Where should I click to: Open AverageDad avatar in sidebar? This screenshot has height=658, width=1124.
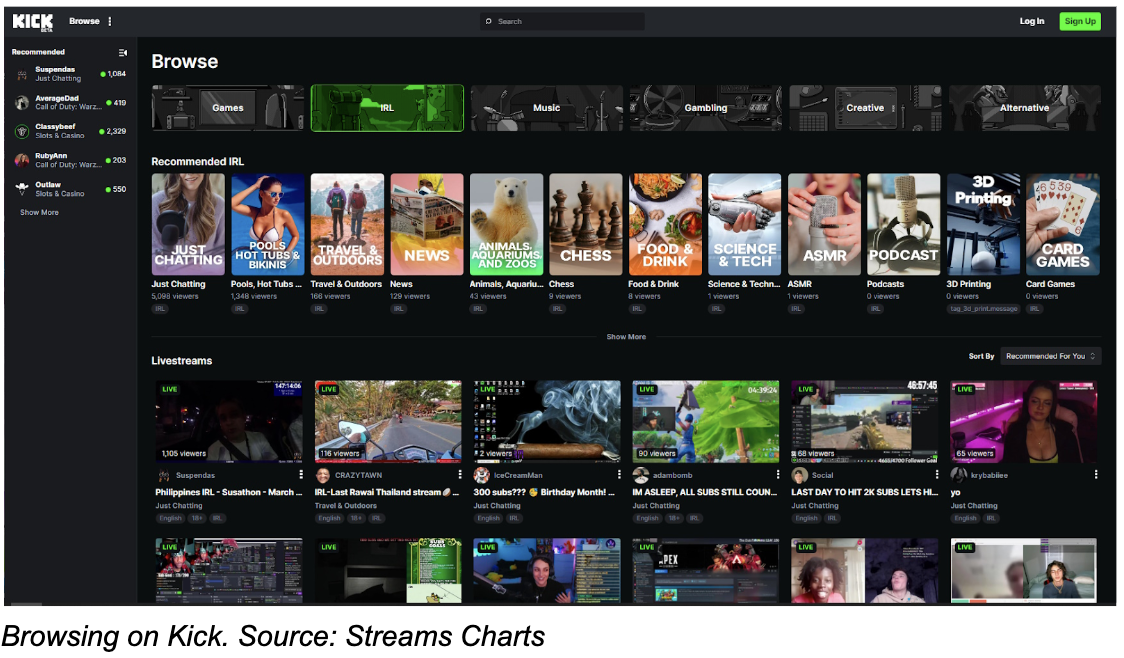[x=22, y=102]
